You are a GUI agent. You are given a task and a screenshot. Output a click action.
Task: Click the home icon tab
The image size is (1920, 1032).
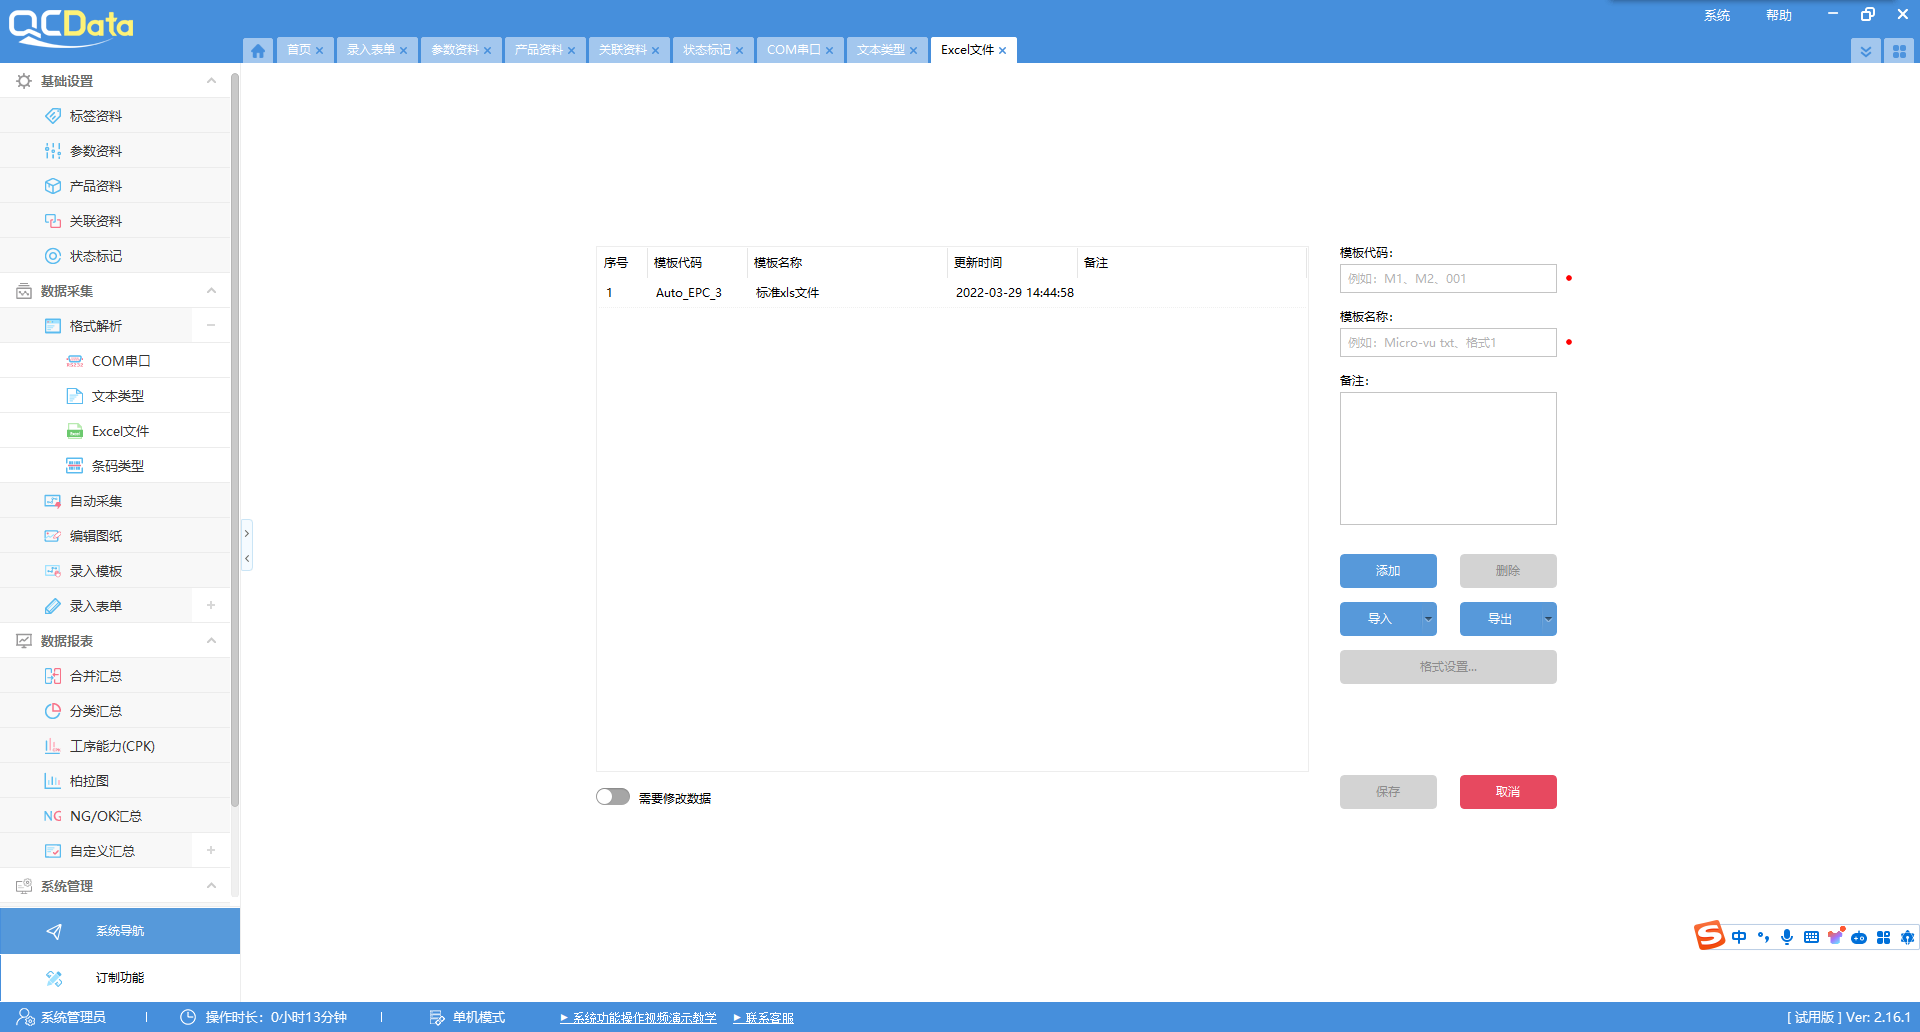[x=258, y=50]
